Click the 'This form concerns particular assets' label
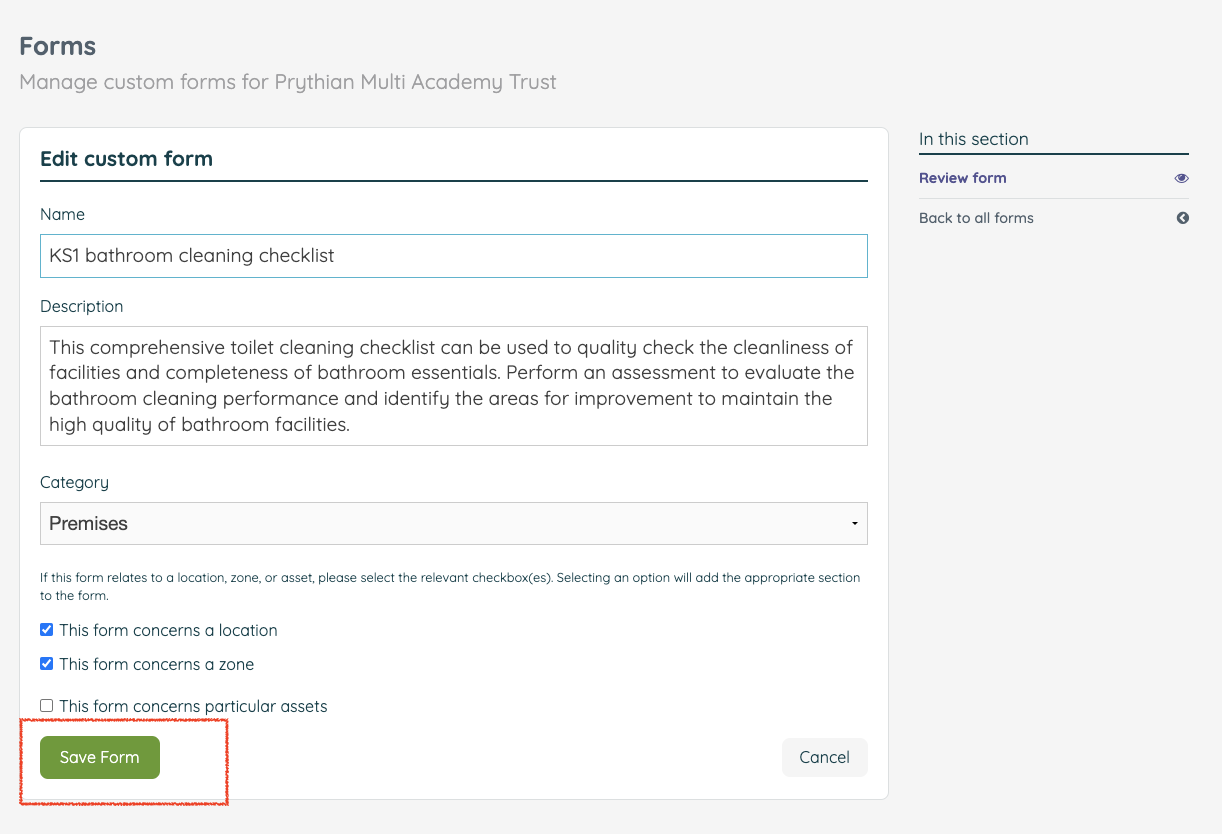1222x834 pixels. [x=193, y=706]
